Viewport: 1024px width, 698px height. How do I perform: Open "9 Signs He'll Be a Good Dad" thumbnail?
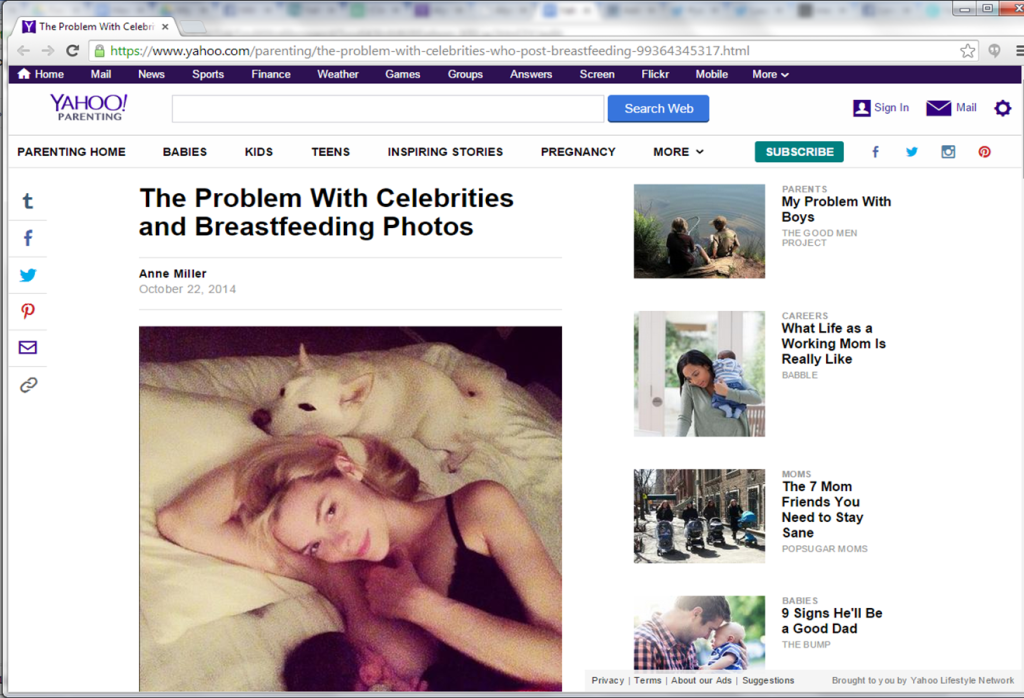coord(699,631)
